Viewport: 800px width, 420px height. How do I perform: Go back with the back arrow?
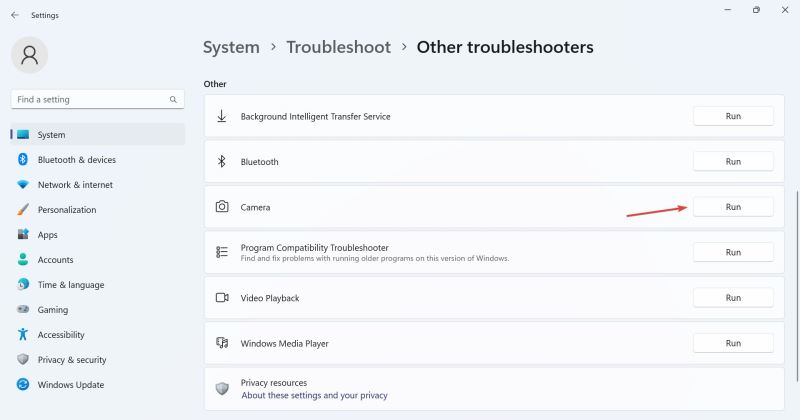(14, 15)
